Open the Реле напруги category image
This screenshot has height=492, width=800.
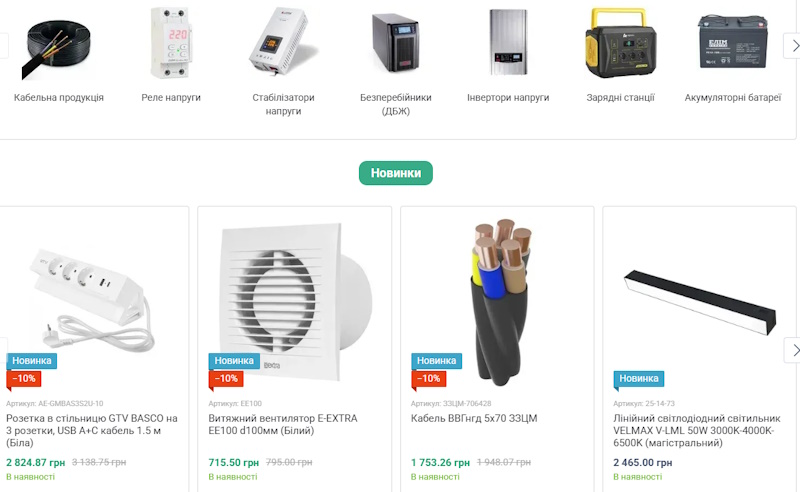[x=171, y=43]
